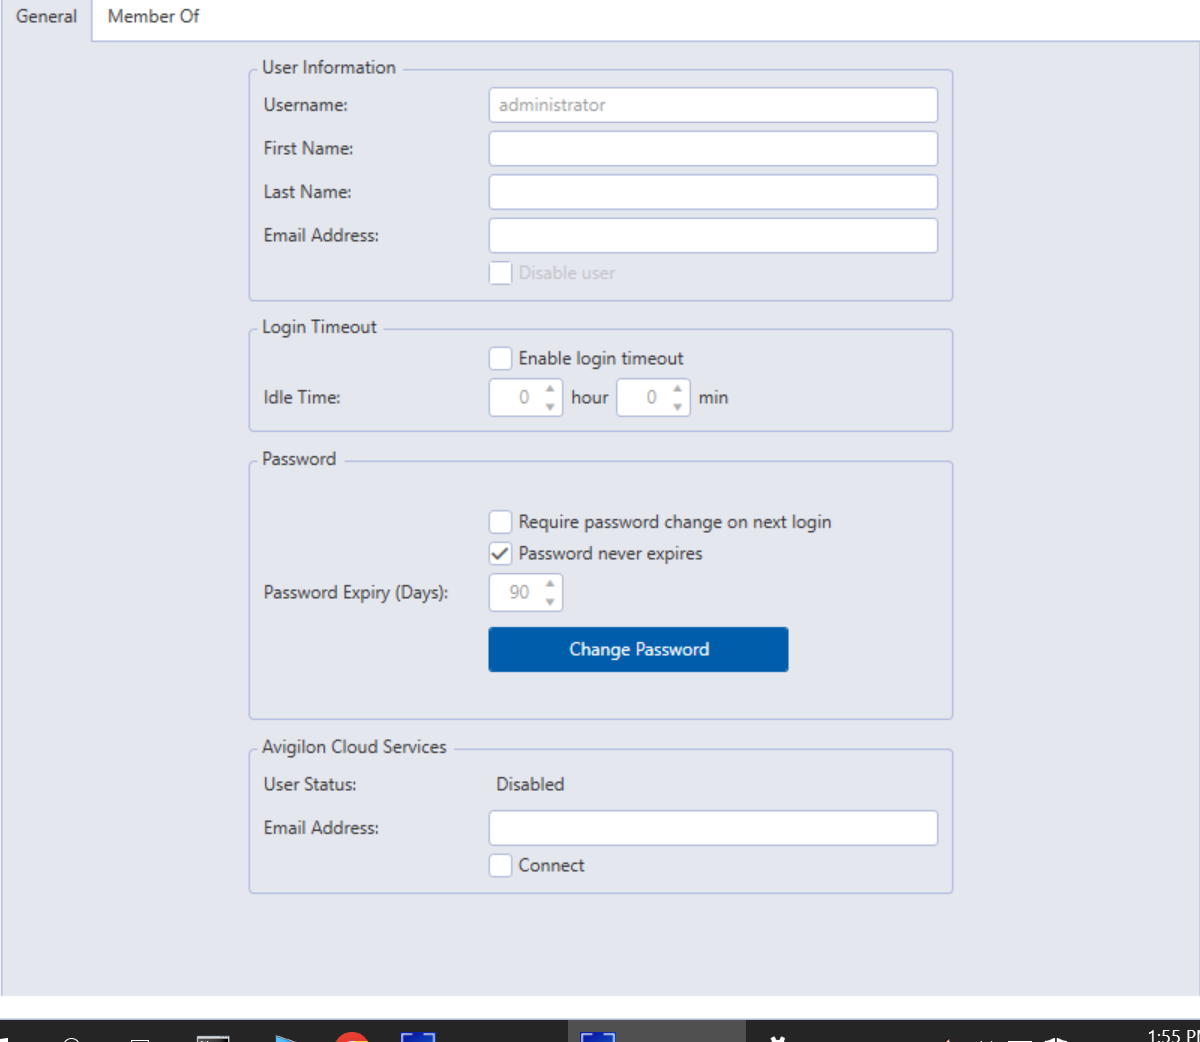Image resolution: width=1200 pixels, height=1042 pixels.
Task: Uncheck "Password never expires"
Action: pos(500,553)
